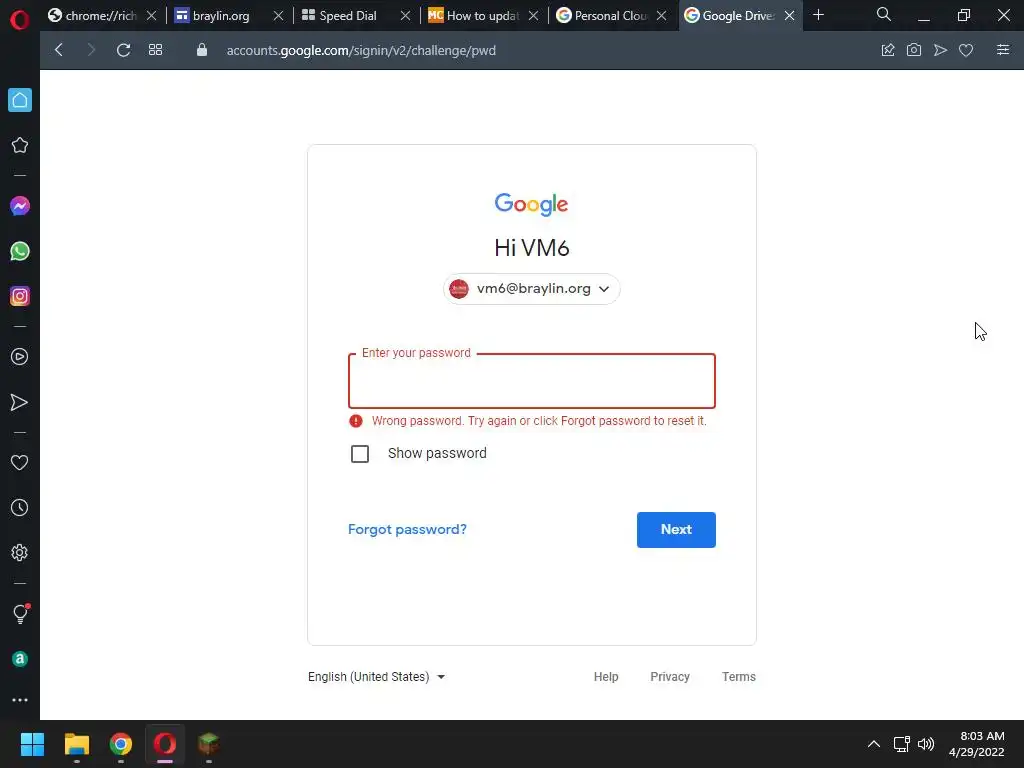Viewport: 1024px width, 768px height.
Task: Click the snapshot camera icon in address bar
Action: point(914,50)
